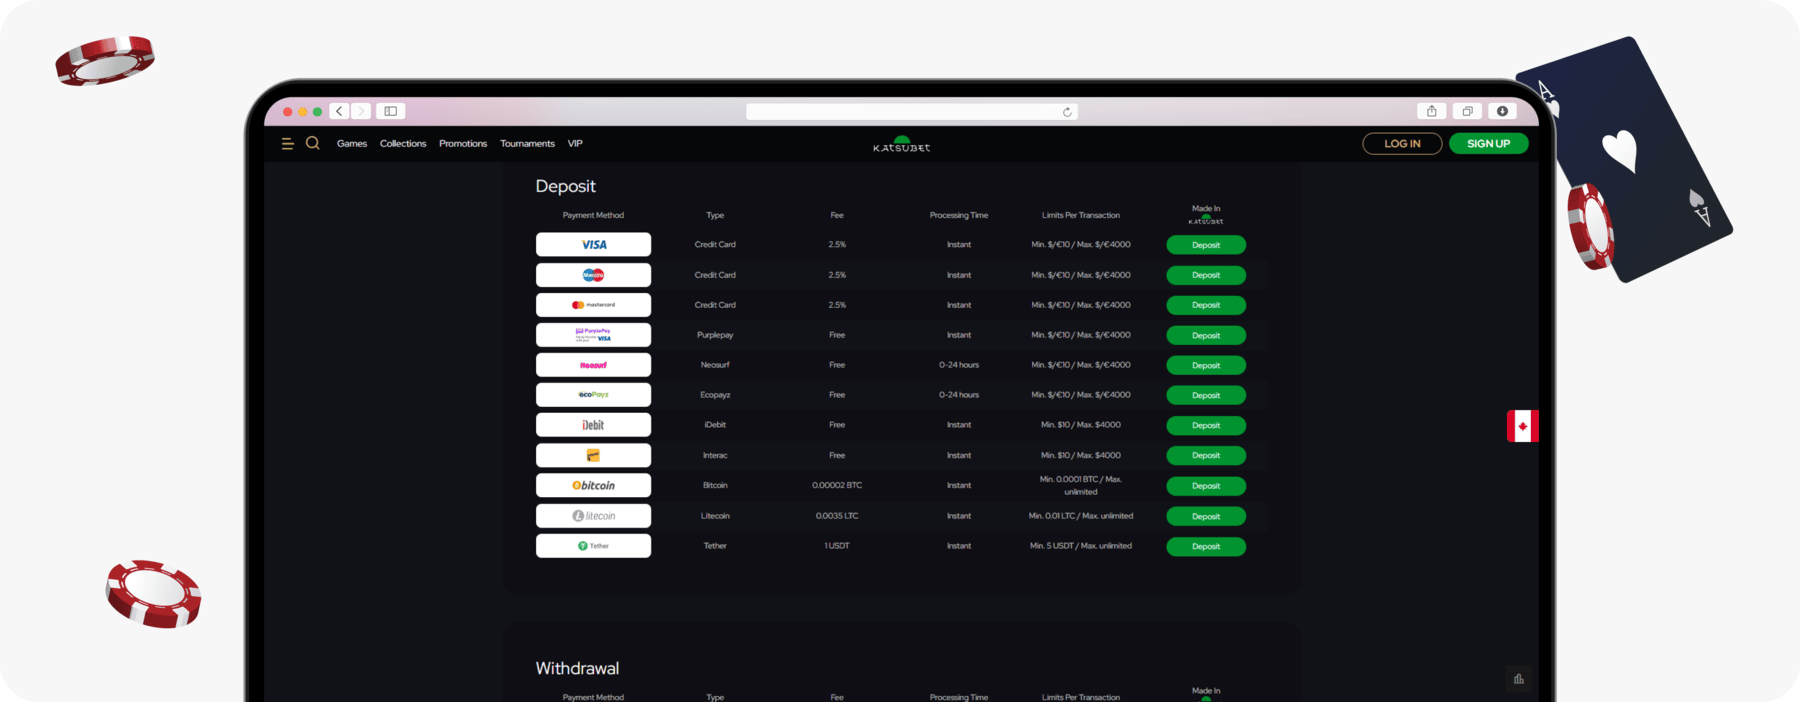Select the Interac payment logo
Screen dimensions: 1800x702
[x=593, y=455]
